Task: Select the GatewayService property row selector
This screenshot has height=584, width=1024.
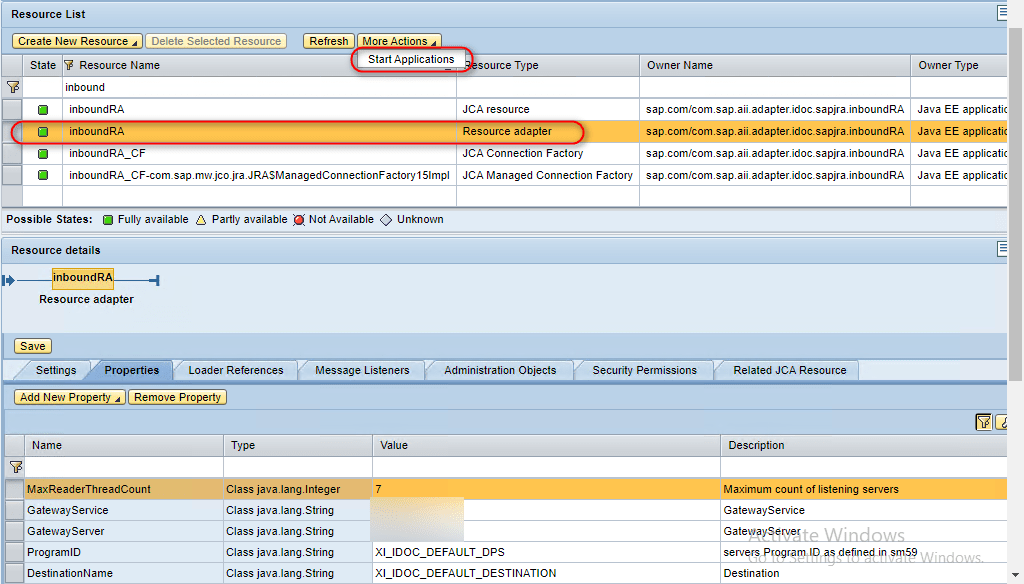Action: [x=14, y=511]
